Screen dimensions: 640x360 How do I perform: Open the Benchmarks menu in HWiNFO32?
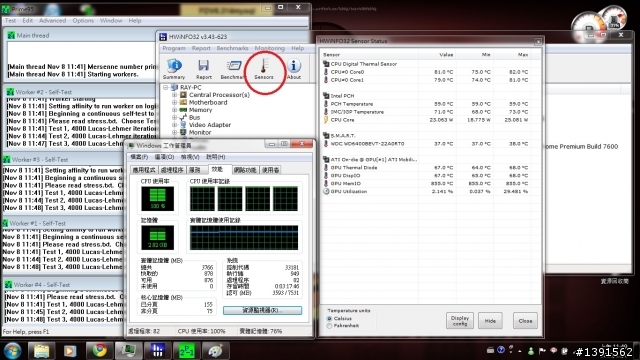[232, 48]
